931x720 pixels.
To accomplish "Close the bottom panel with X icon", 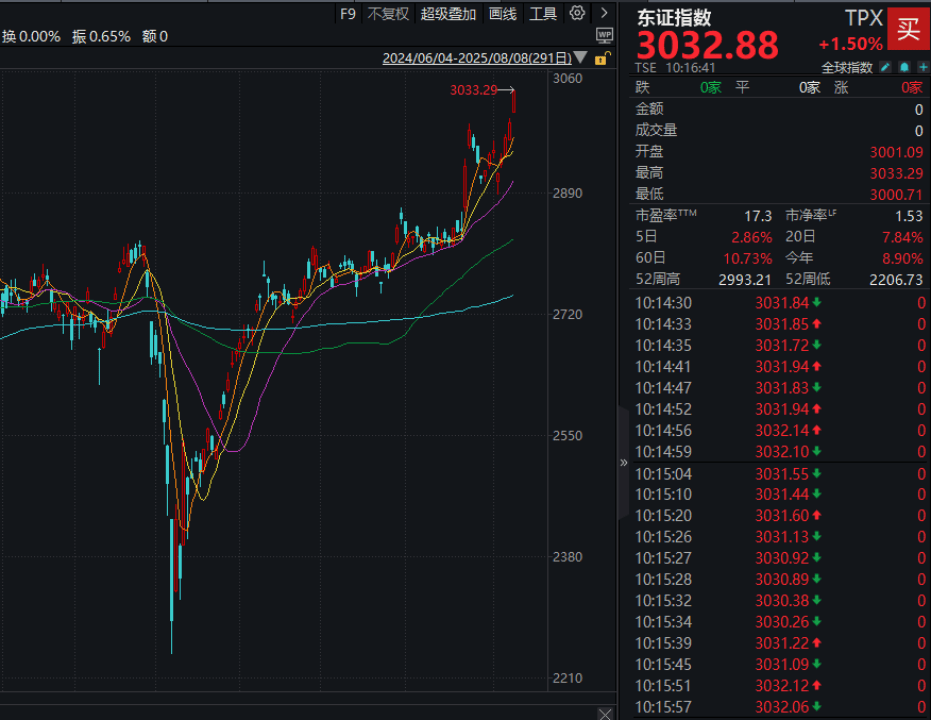I will coord(604,713).
